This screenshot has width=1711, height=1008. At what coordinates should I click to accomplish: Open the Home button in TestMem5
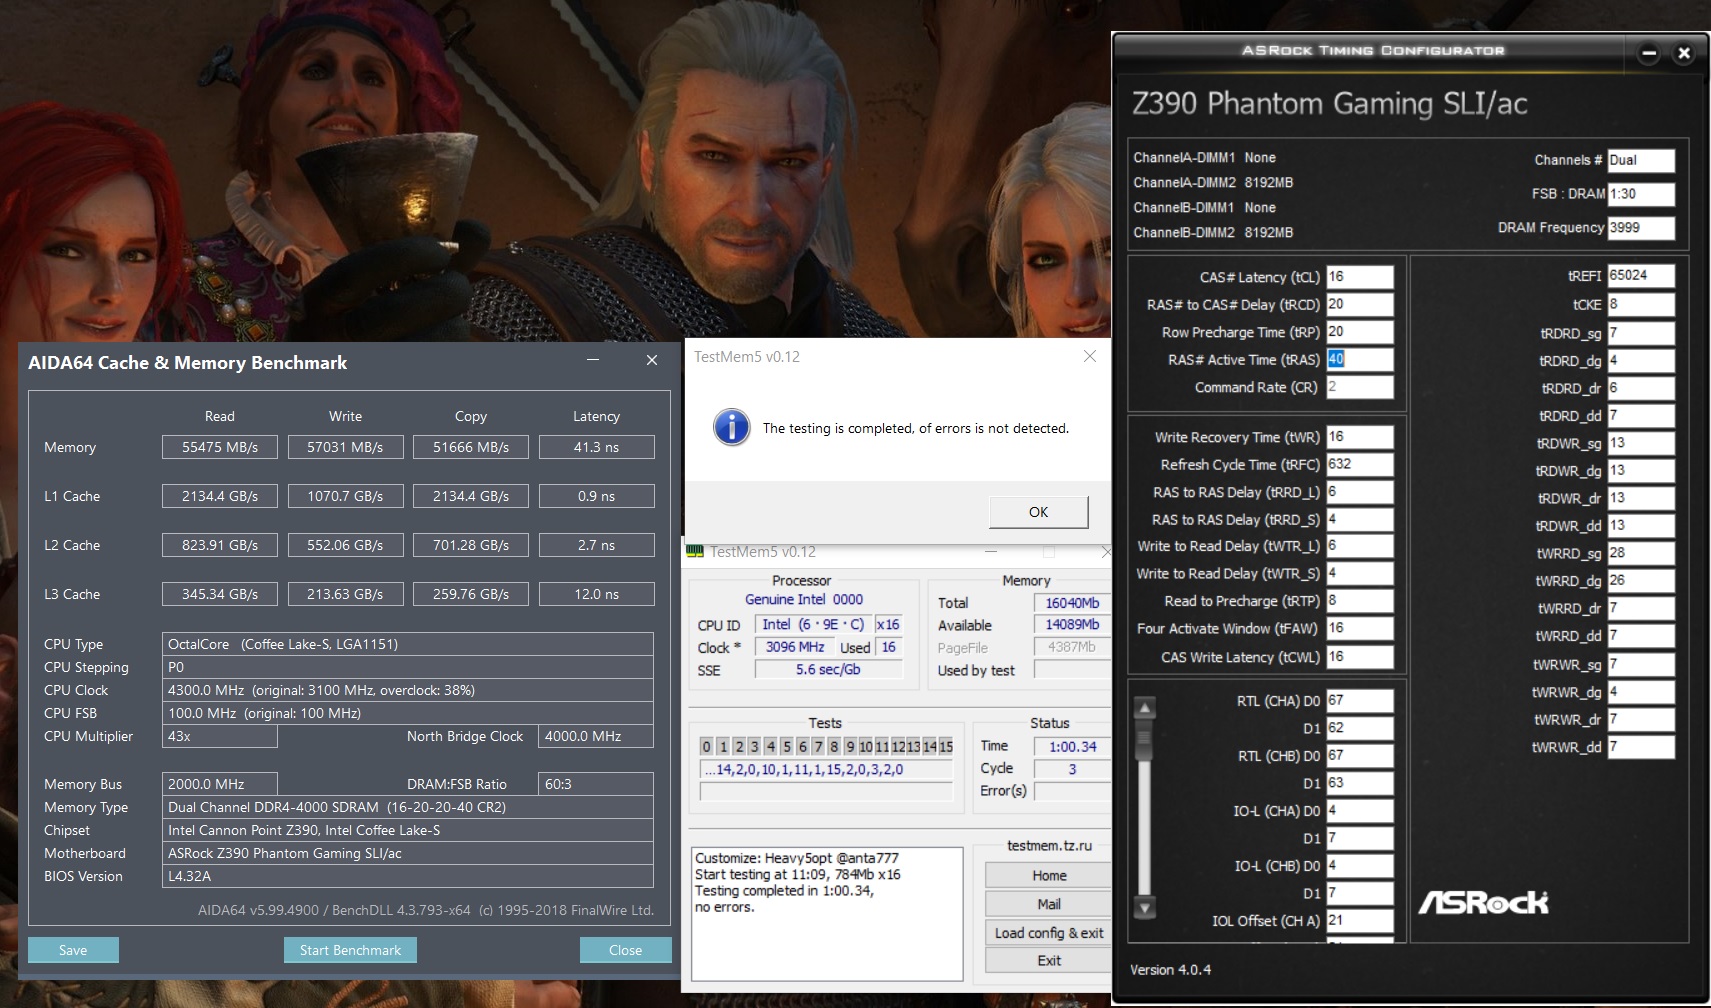point(1049,875)
